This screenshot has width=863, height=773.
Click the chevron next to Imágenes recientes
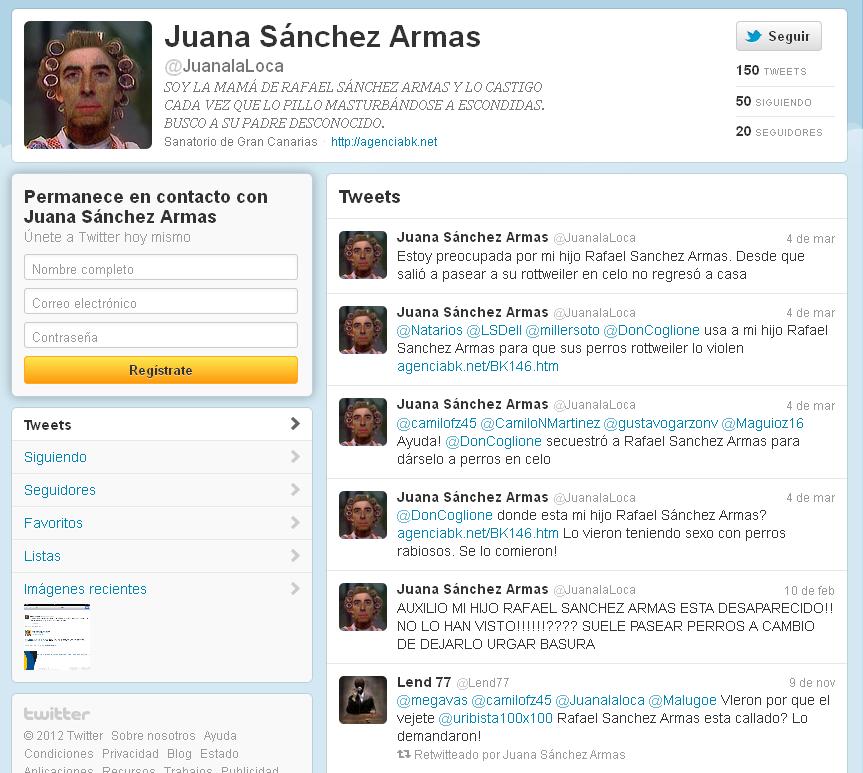click(x=295, y=589)
